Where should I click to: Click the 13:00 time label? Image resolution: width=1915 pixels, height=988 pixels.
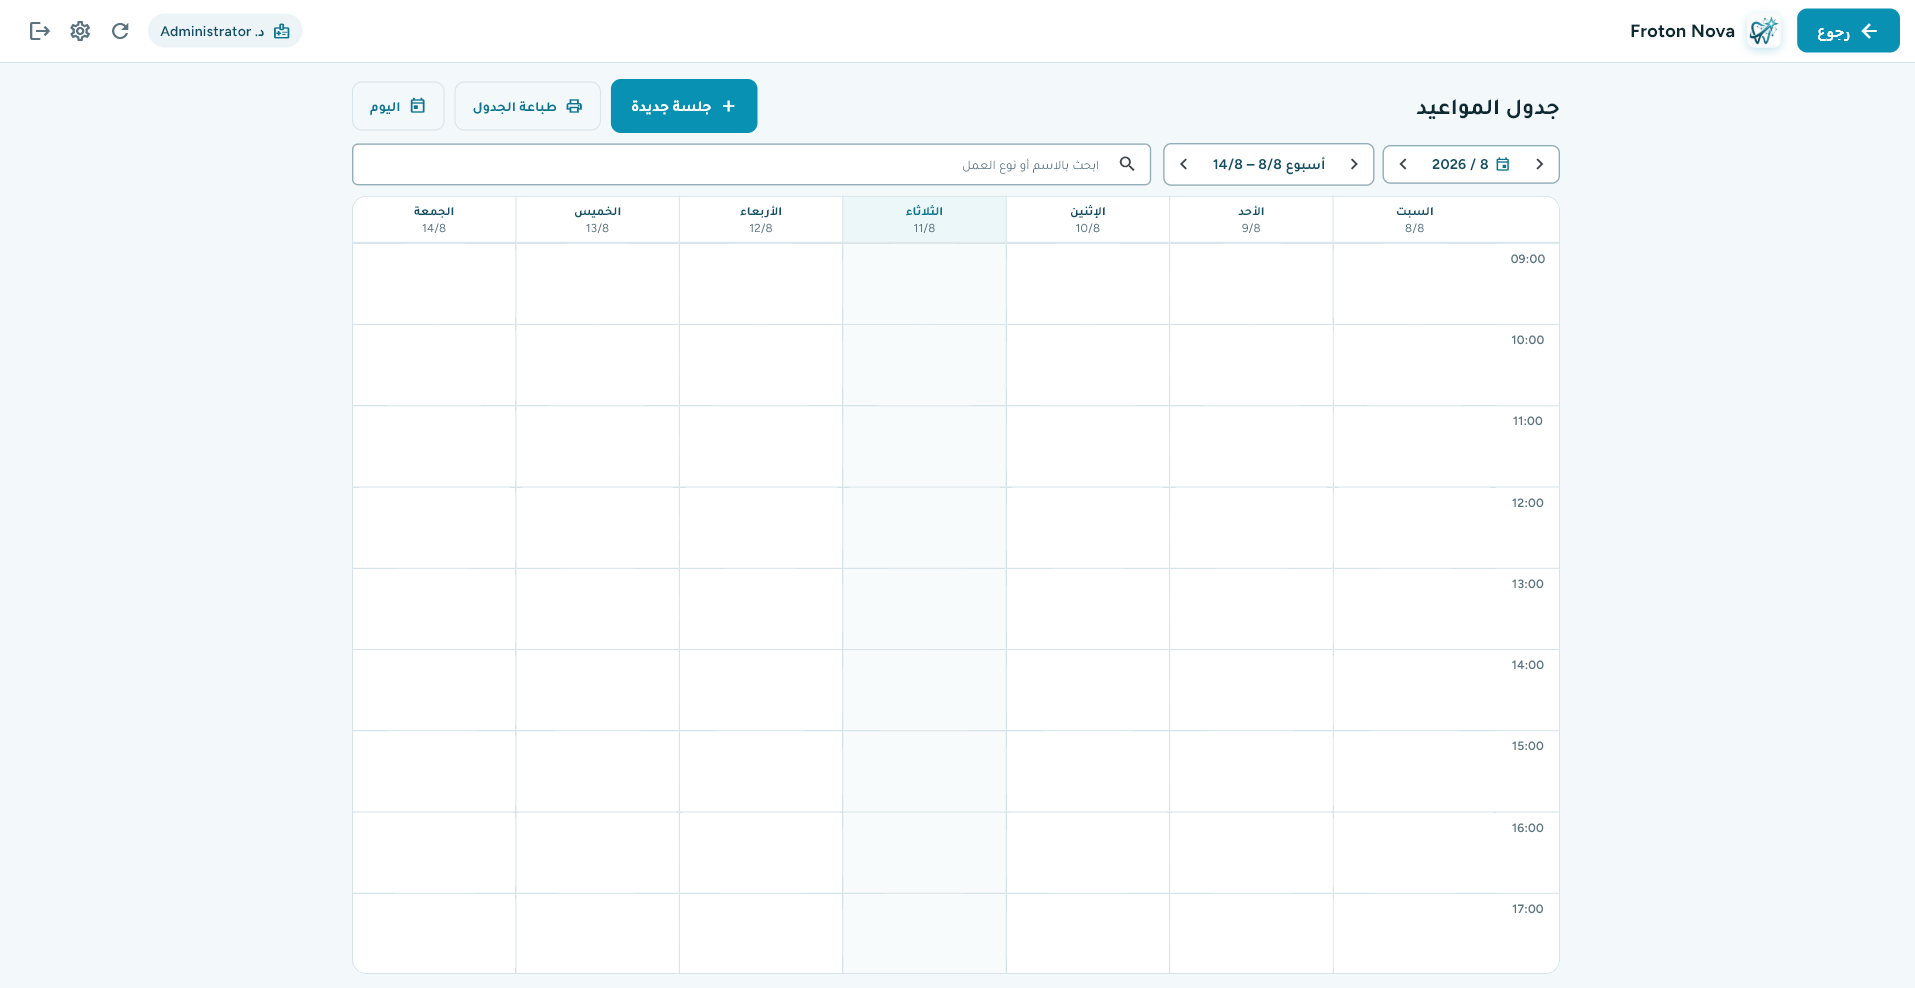[x=1527, y=584]
